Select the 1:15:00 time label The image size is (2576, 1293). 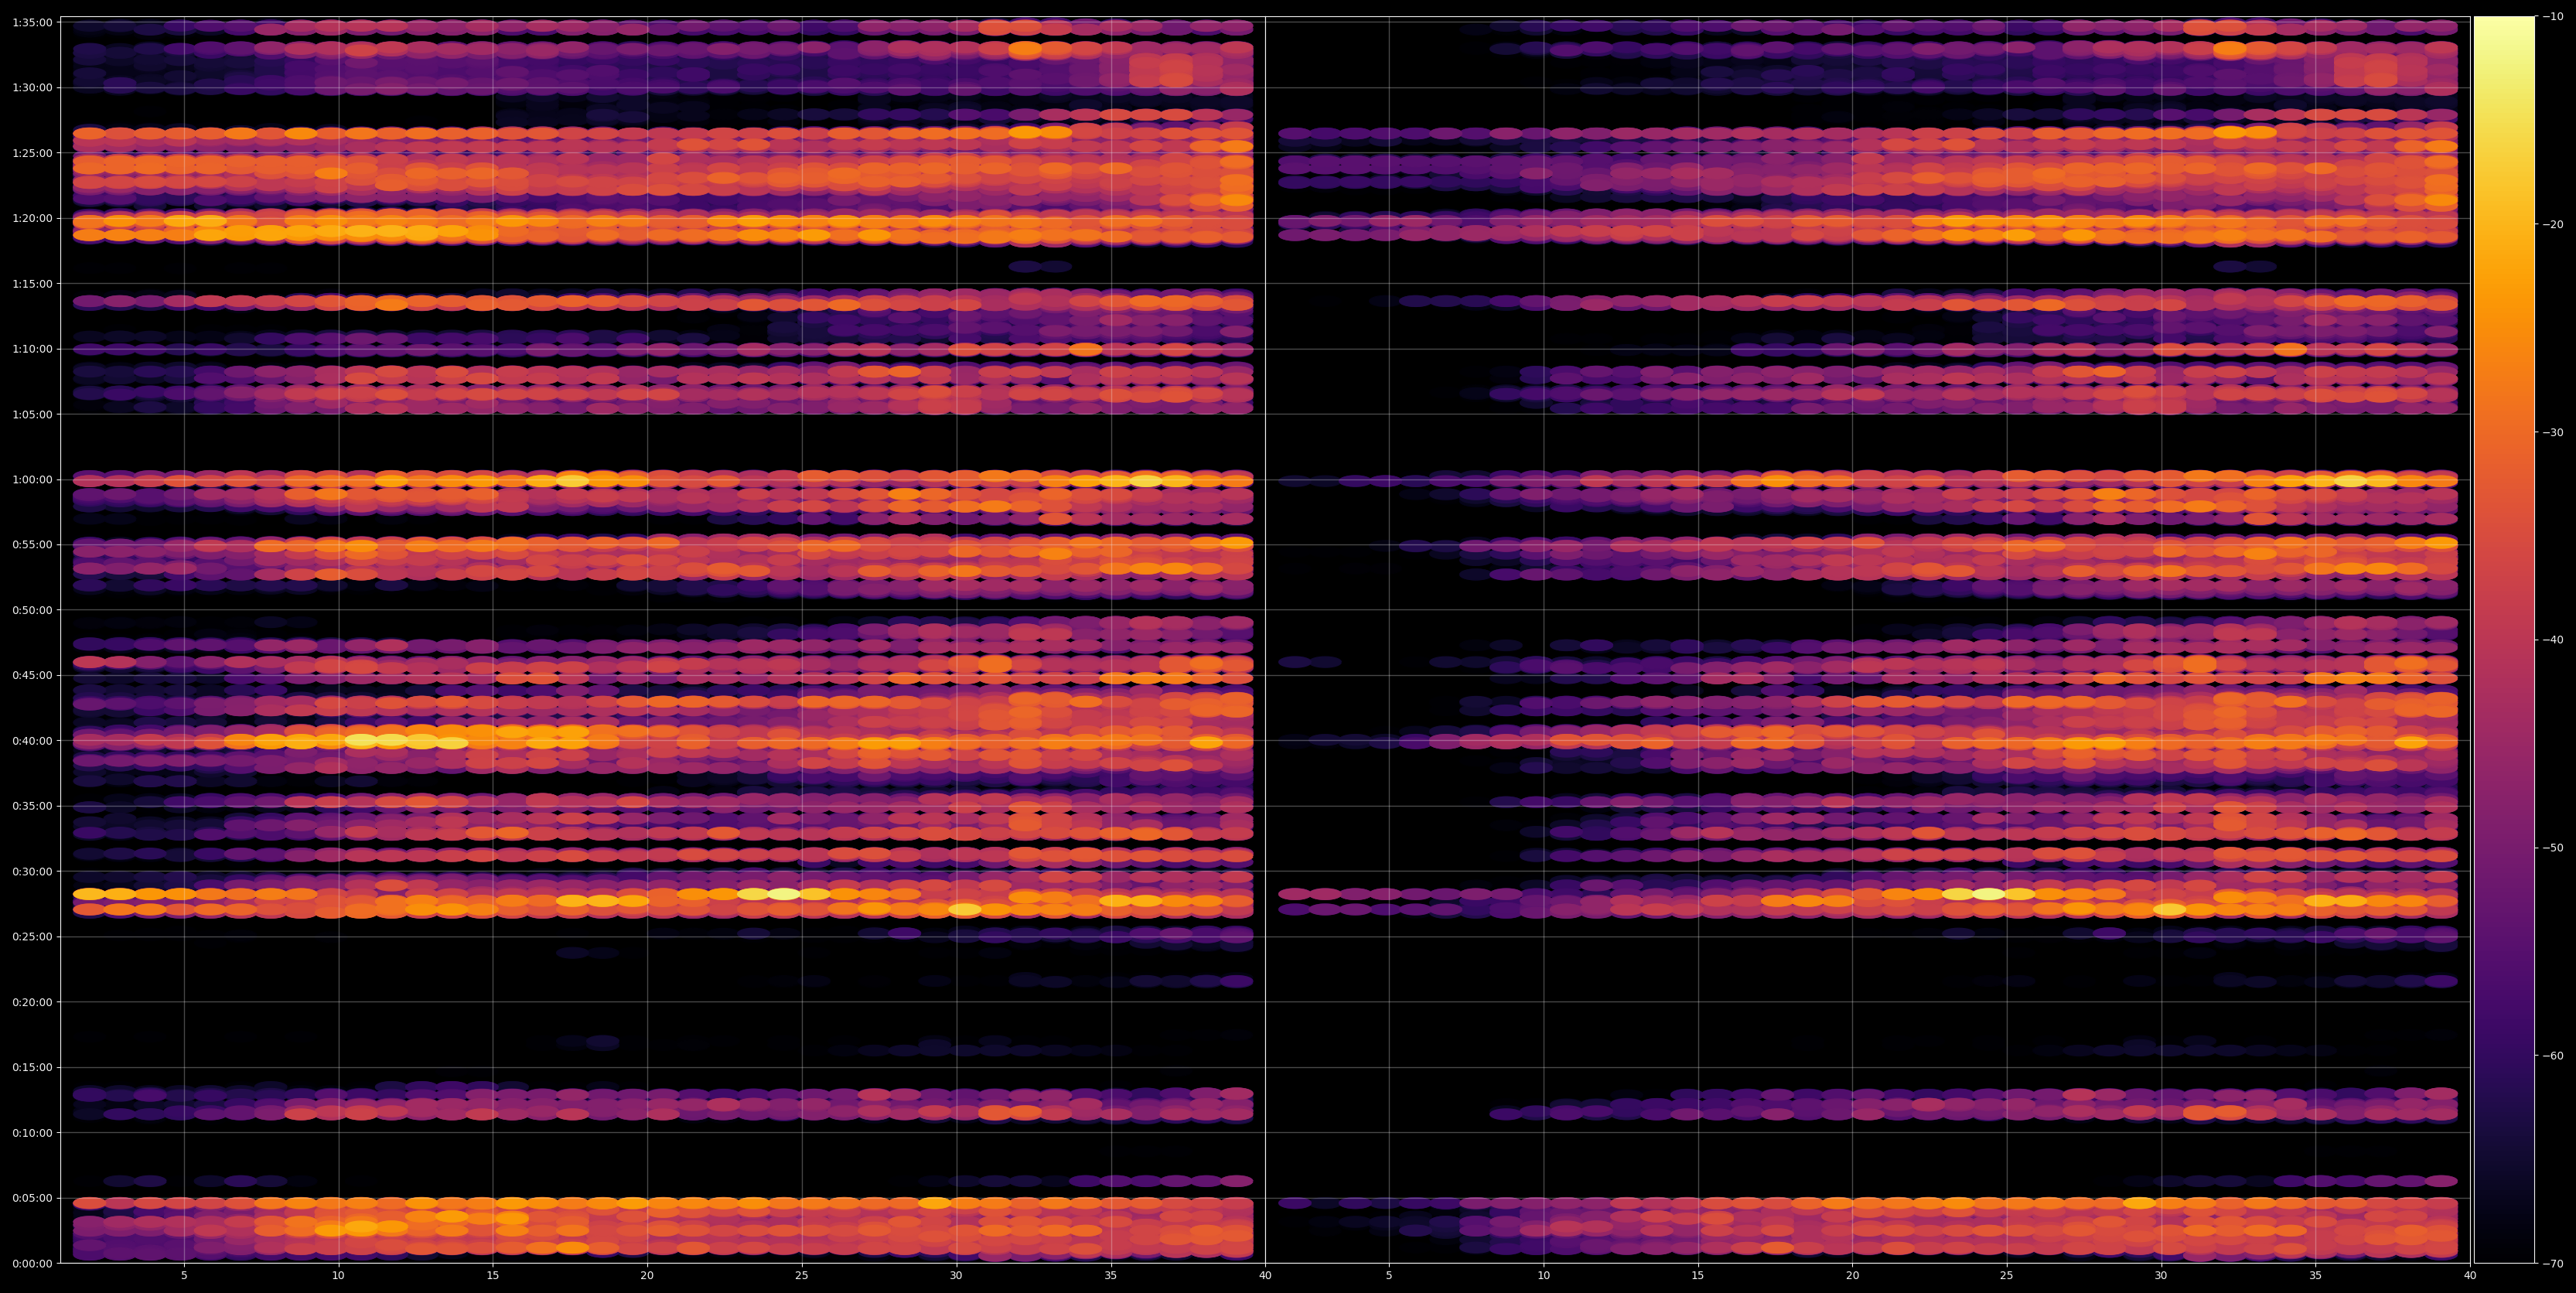point(32,284)
